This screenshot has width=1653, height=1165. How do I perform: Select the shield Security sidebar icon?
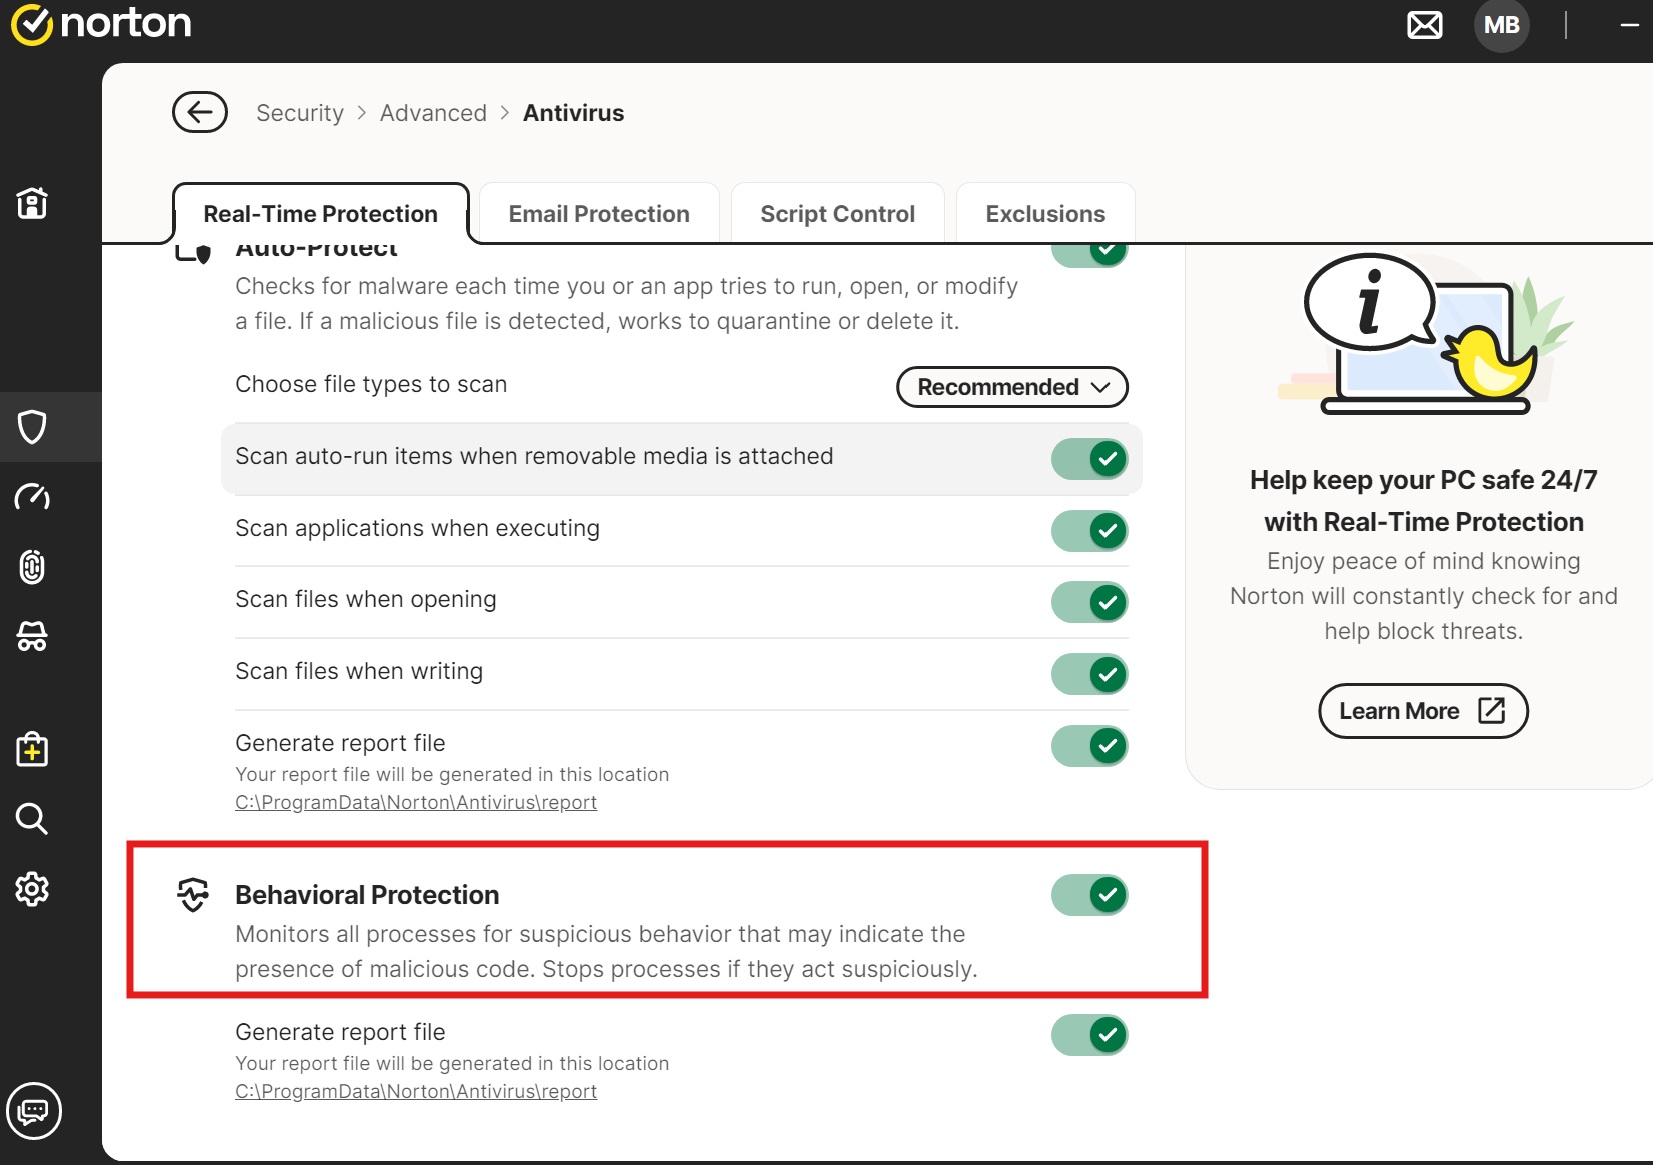pos(32,427)
